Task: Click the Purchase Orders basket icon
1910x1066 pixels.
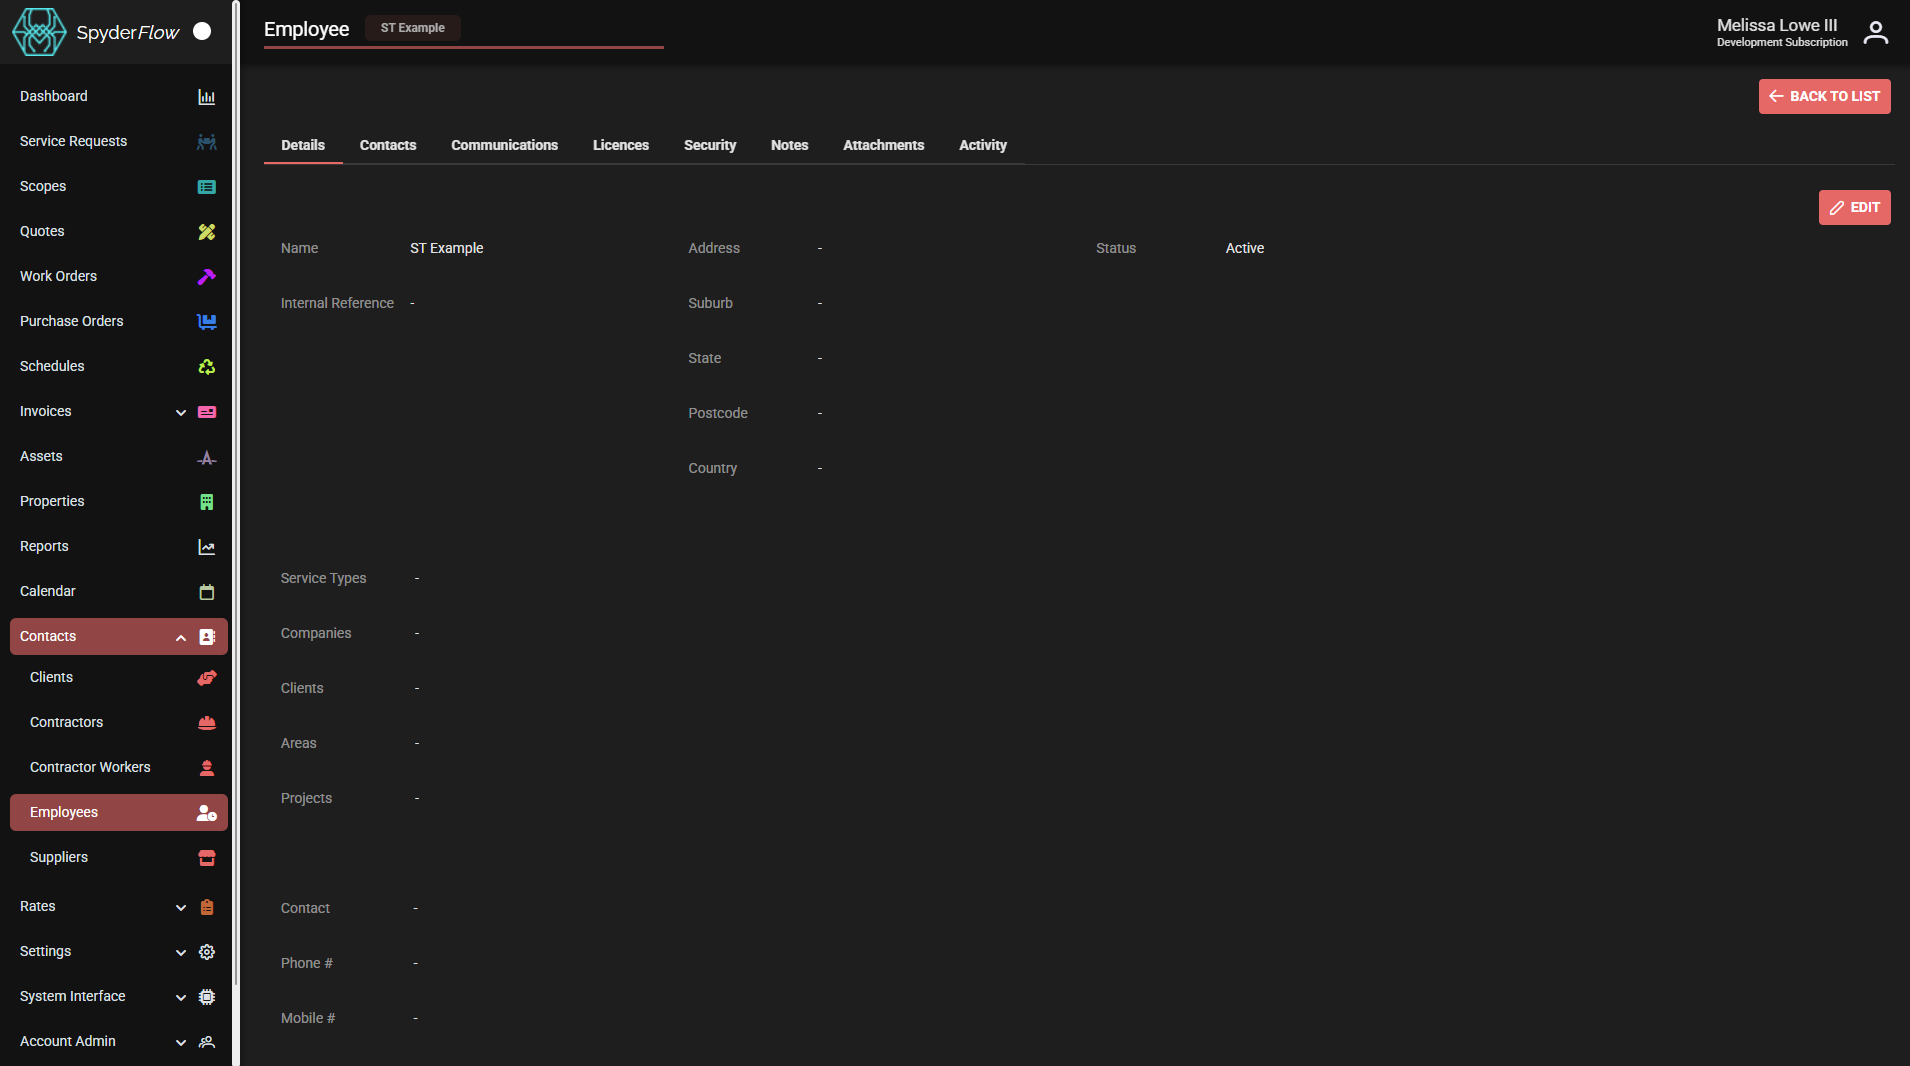Action: (x=206, y=321)
